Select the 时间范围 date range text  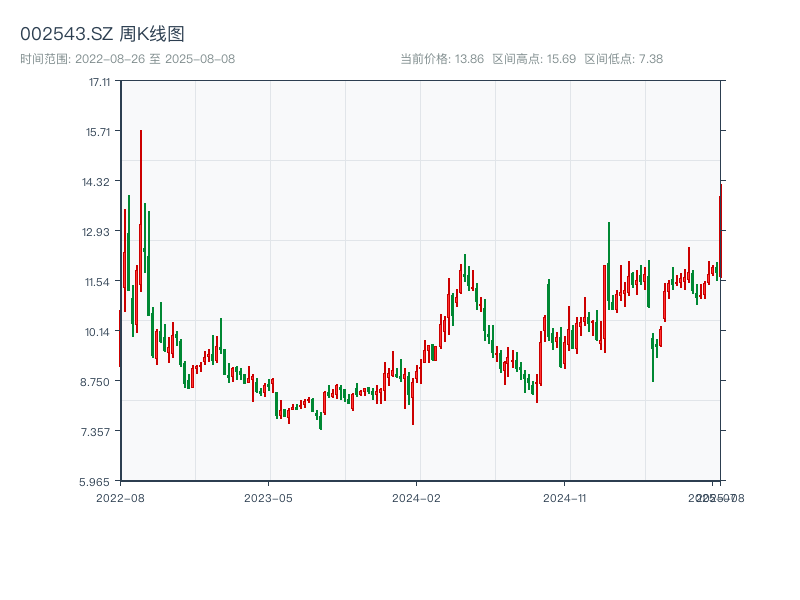(127, 59)
